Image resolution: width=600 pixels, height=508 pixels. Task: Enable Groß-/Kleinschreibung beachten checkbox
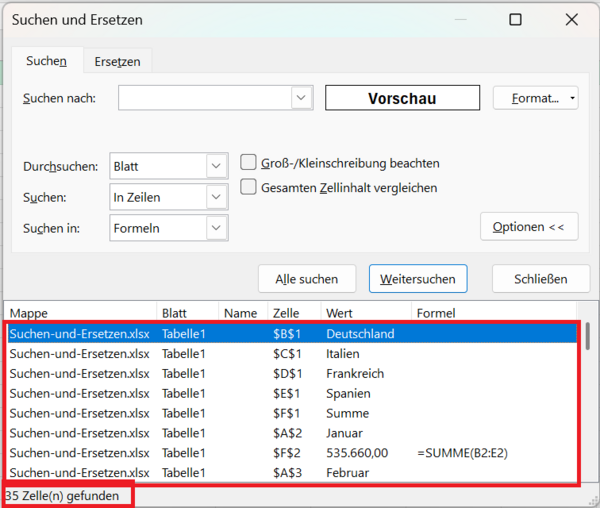(x=249, y=163)
